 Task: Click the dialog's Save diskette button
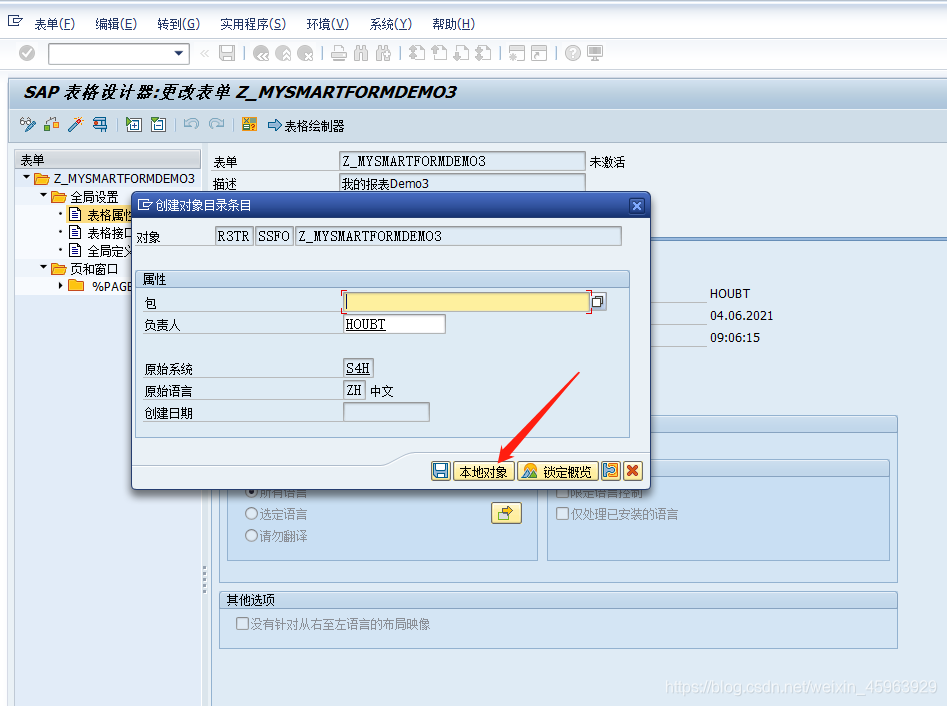pyautogui.click(x=441, y=471)
